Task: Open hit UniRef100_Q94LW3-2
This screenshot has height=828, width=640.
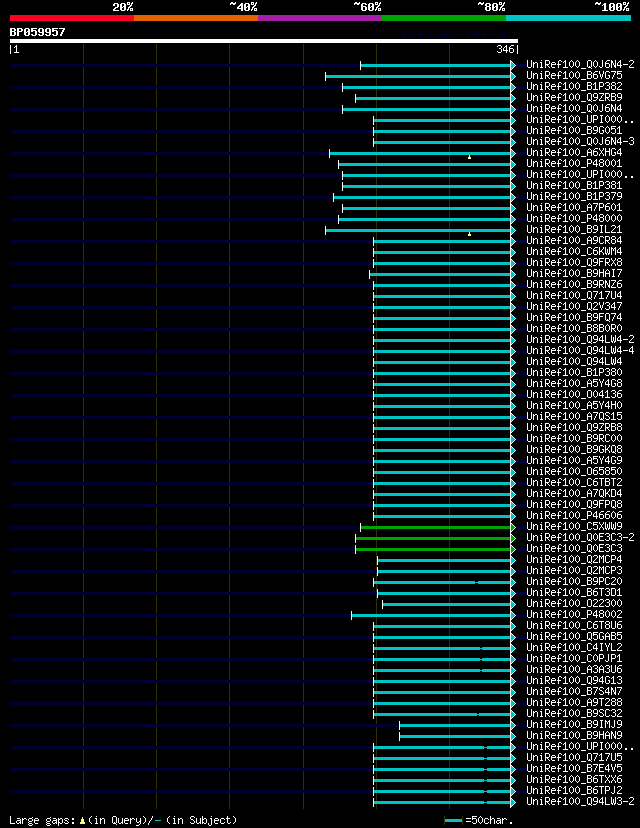Action: pyautogui.click(x=580, y=802)
